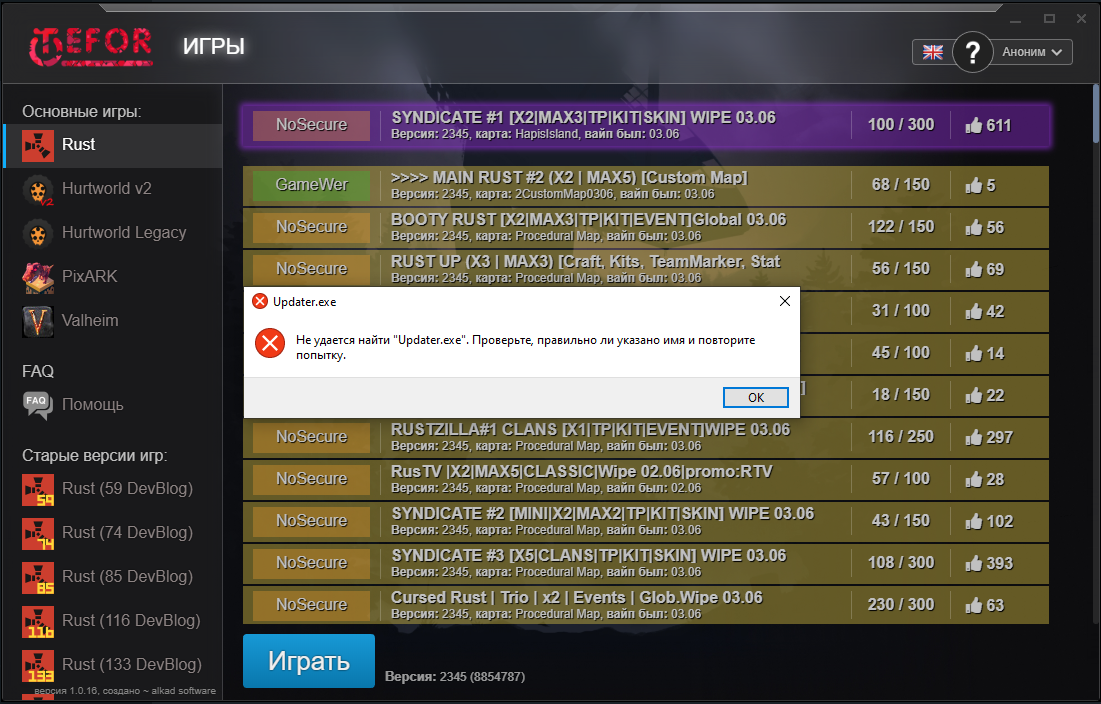Select the Hurtworld v2 icon
The height and width of the screenshot is (704, 1101).
38,189
